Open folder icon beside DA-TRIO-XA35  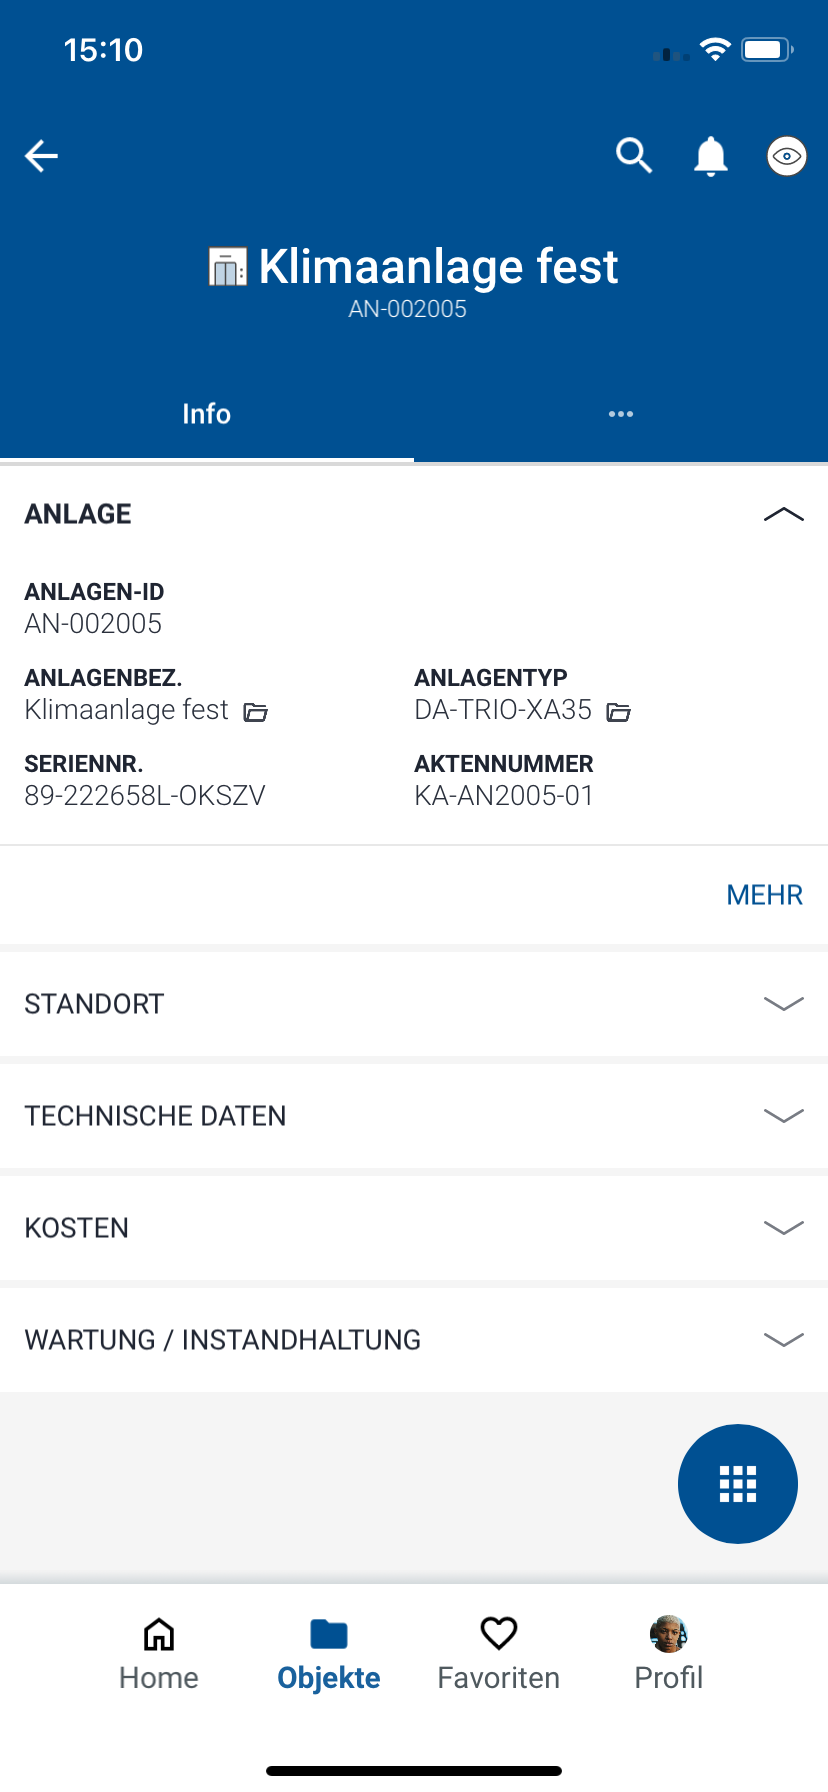(619, 712)
